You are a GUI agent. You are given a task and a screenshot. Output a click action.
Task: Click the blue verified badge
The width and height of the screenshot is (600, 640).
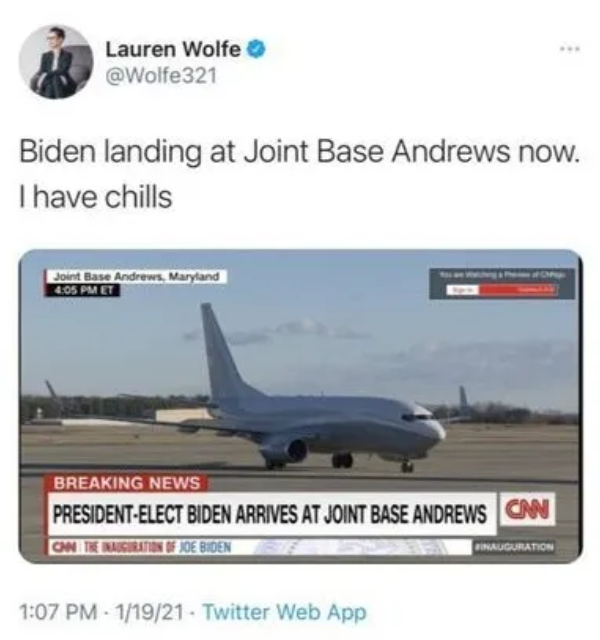(257, 50)
